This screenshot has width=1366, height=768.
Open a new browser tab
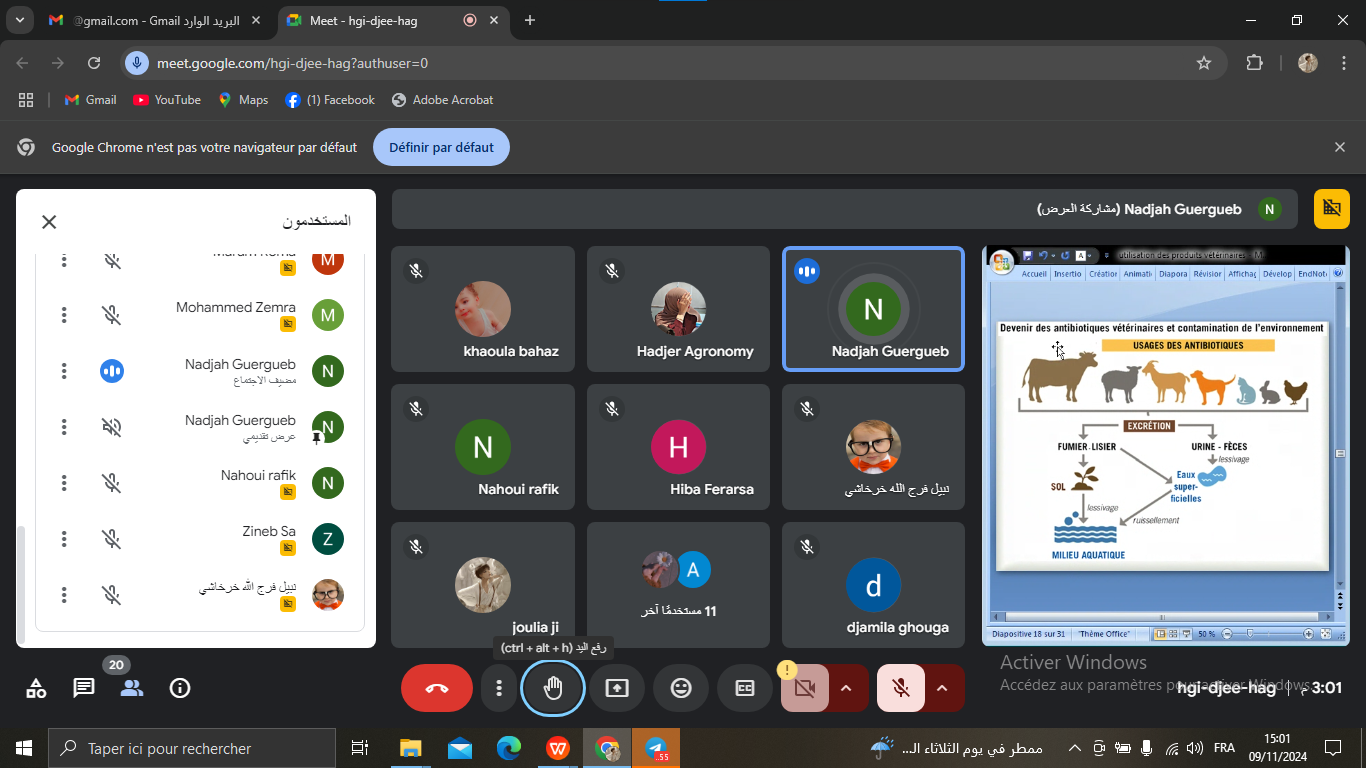(x=530, y=21)
